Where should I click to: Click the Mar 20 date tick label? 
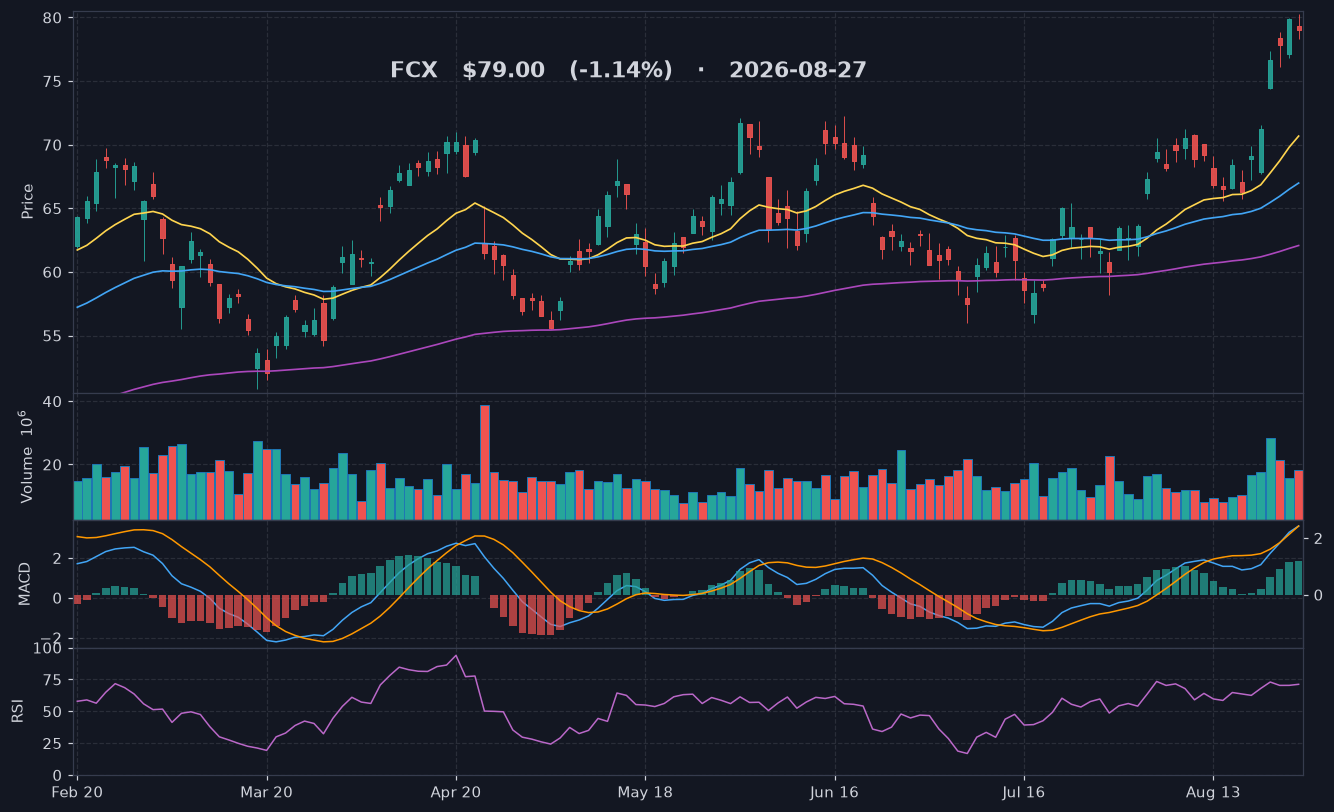click(267, 792)
